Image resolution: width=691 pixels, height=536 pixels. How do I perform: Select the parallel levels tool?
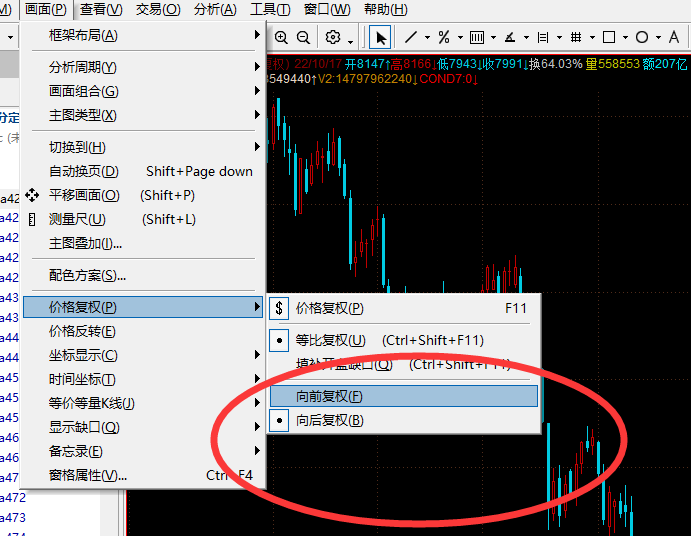click(543, 37)
